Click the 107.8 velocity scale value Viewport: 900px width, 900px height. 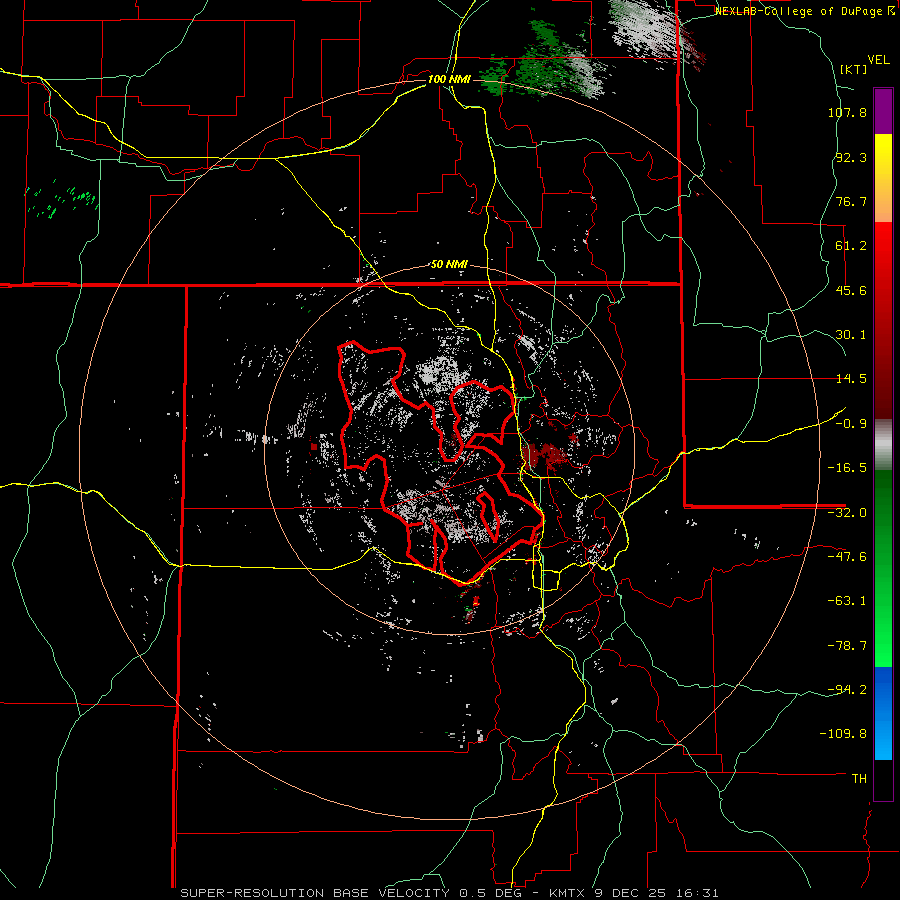click(847, 112)
